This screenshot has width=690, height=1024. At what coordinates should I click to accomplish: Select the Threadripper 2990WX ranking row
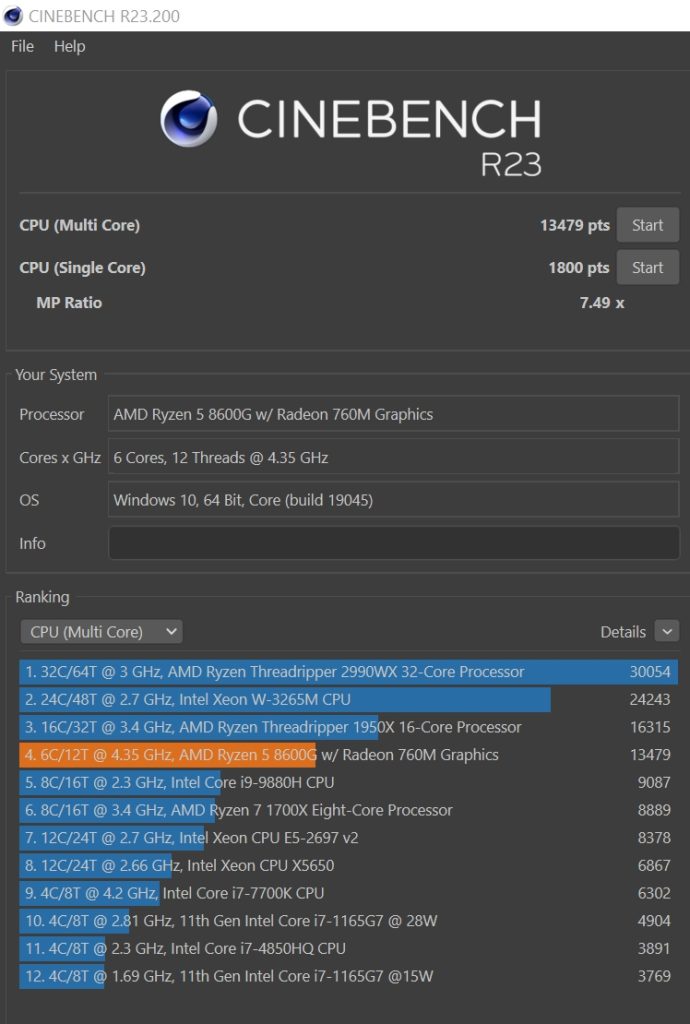pos(349,672)
